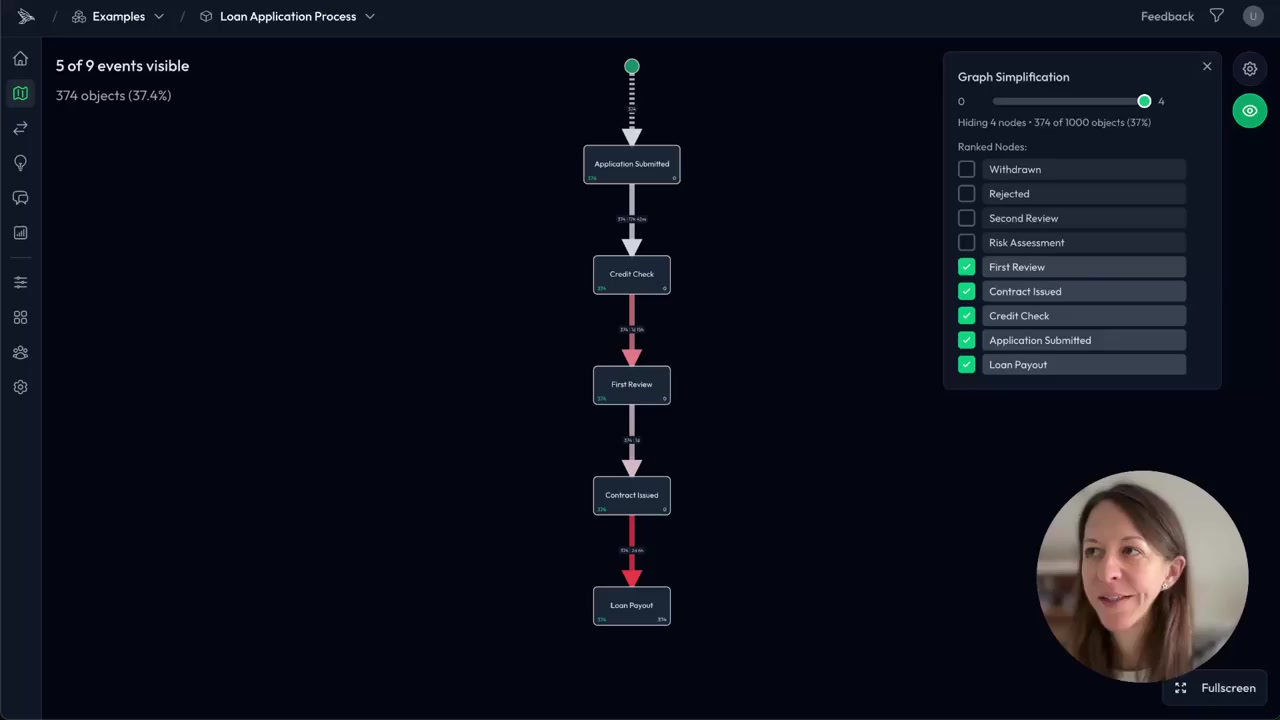Check the Rejected node checkbox
The height and width of the screenshot is (720, 1280).
(x=966, y=193)
